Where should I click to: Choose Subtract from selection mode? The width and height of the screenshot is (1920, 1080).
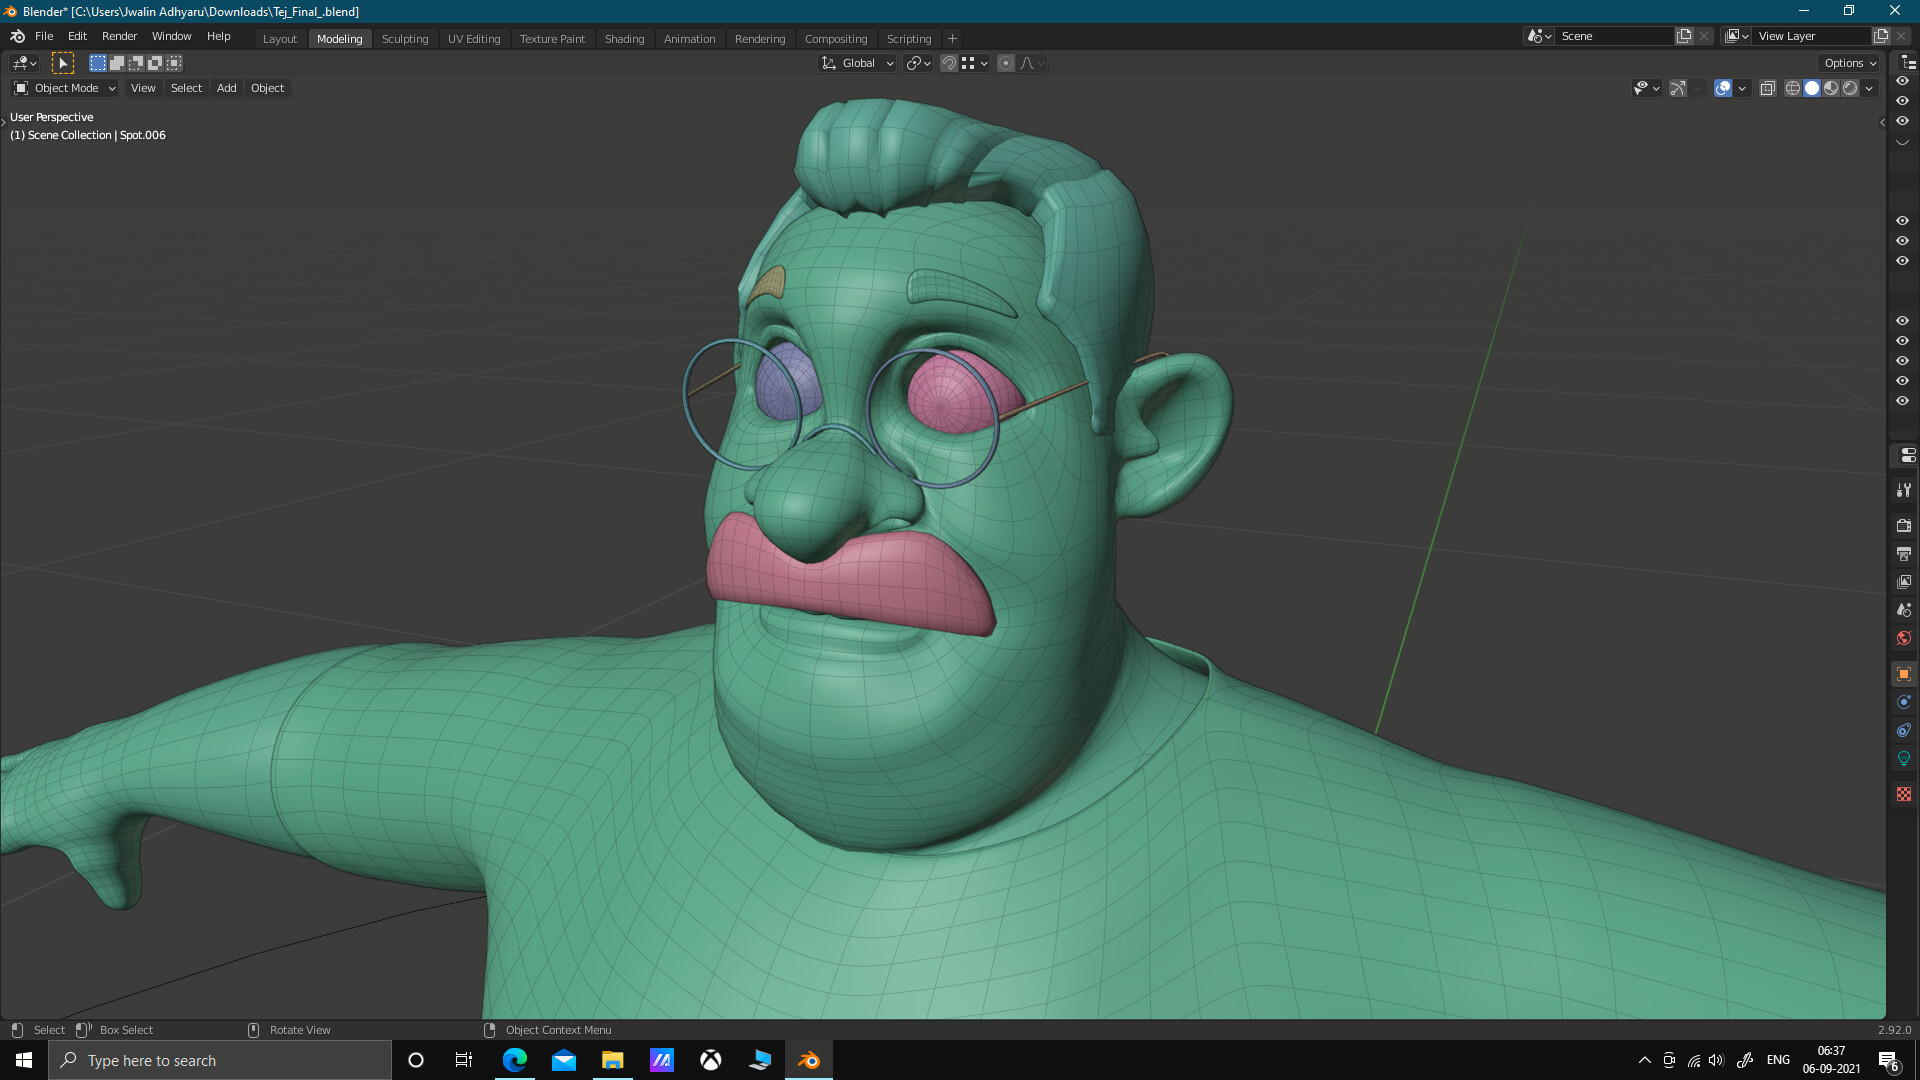pos(136,63)
